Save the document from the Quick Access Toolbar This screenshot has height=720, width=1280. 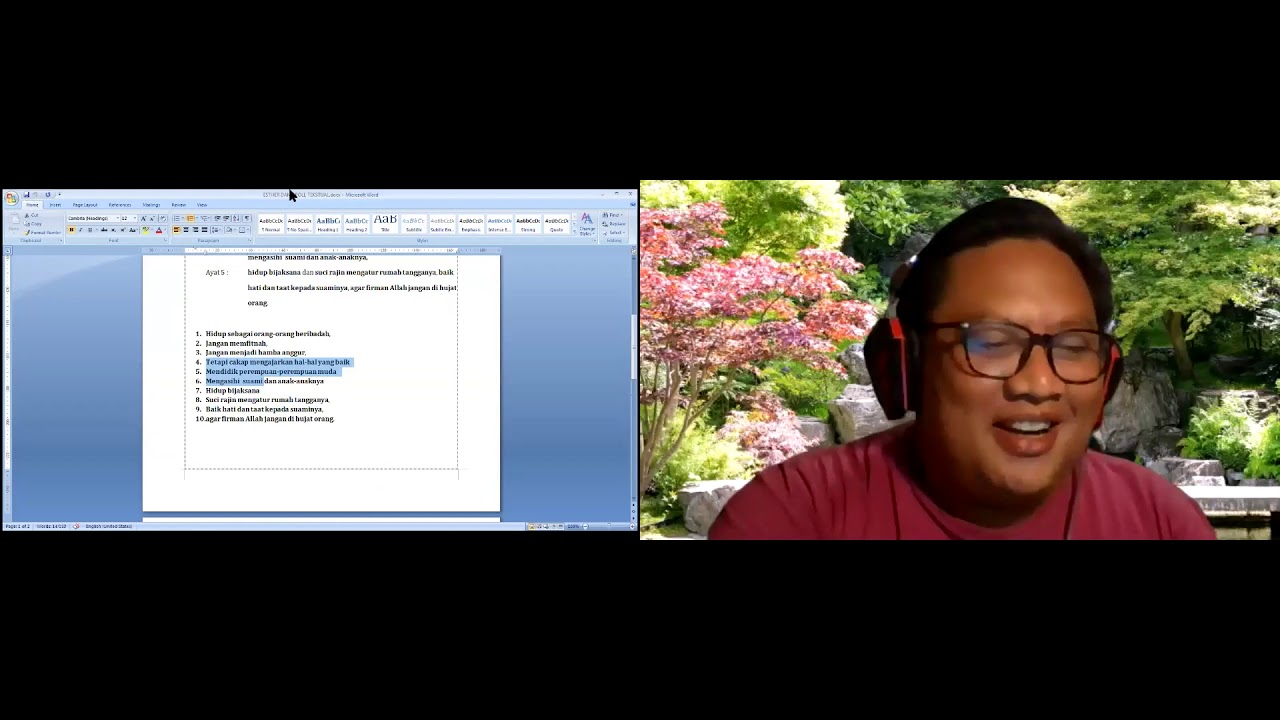26,195
